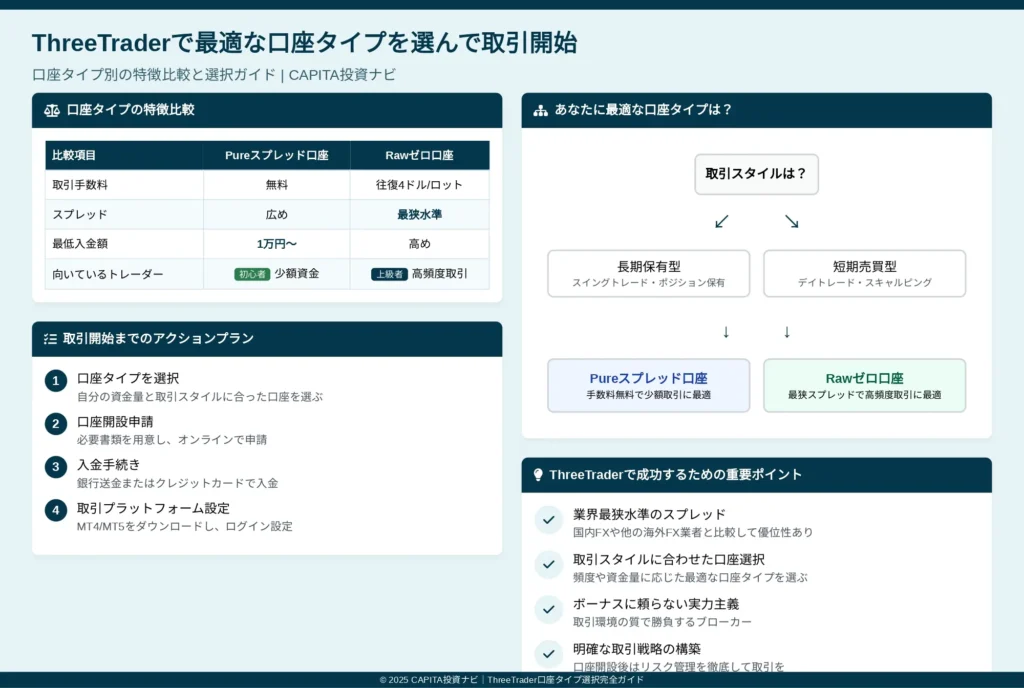Click the description 必要書類を用意し、オンラインで申請

point(172,439)
